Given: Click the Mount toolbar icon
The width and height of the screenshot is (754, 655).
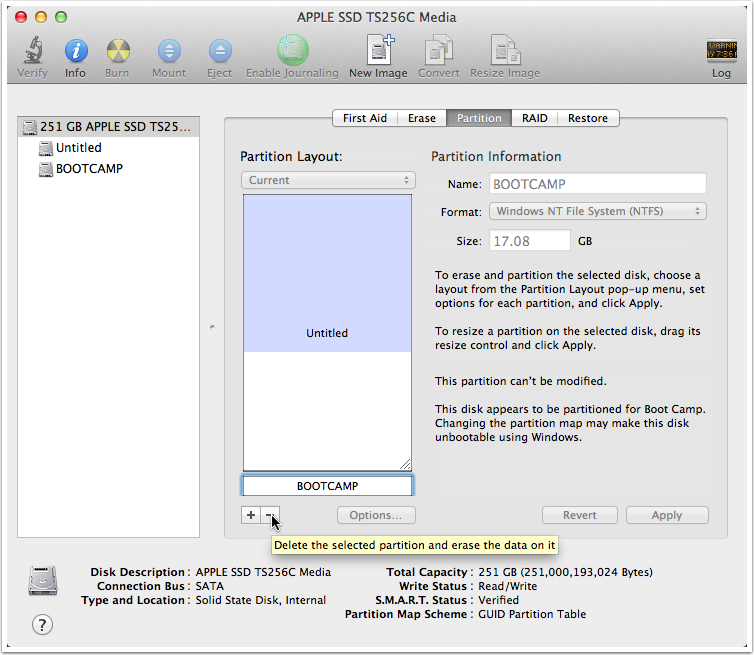Looking at the screenshot, I should pos(169,50).
